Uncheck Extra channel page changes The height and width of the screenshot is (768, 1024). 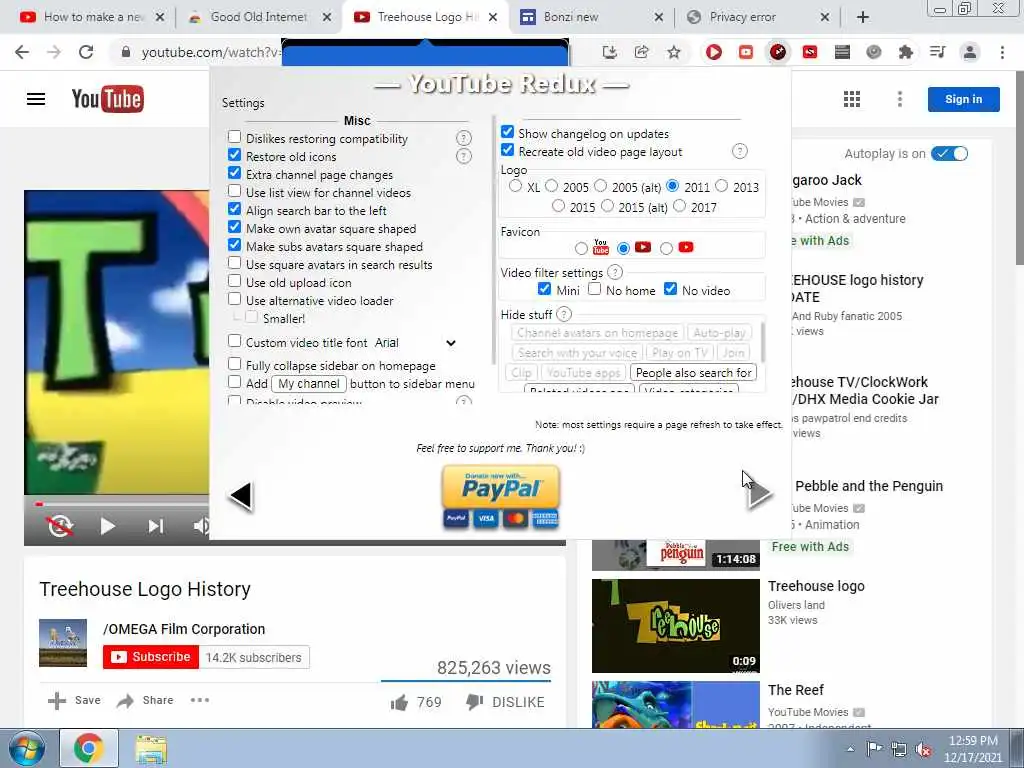point(234,173)
